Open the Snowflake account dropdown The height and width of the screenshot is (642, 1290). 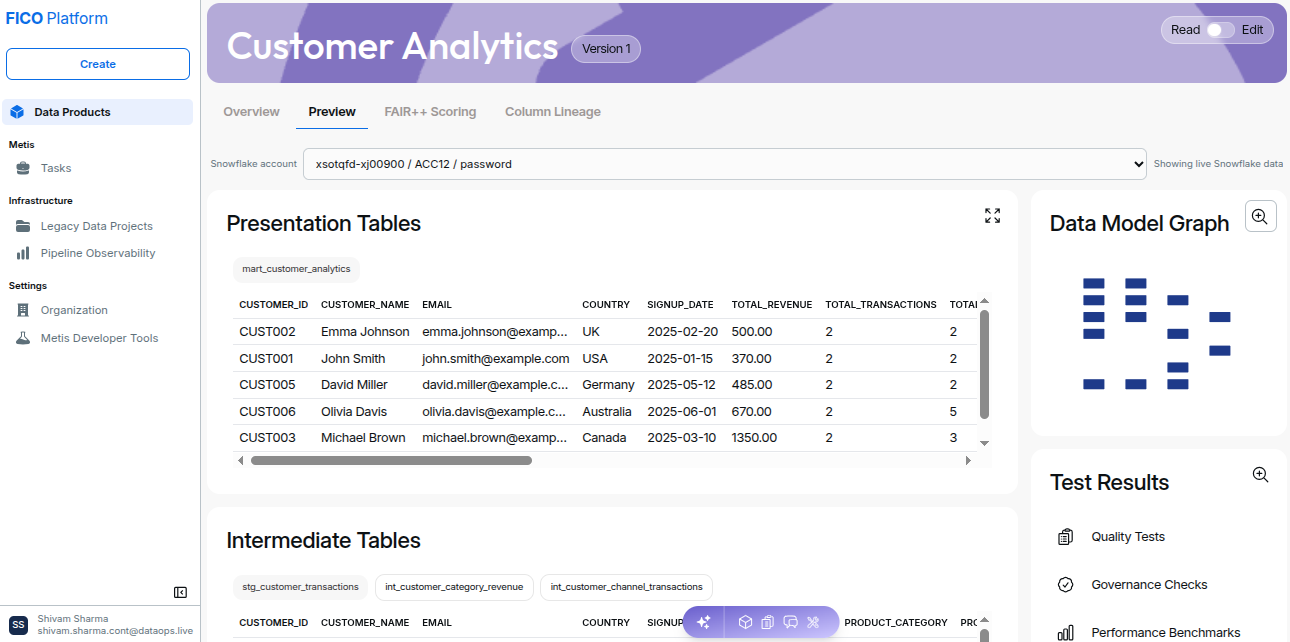click(725, 164)
